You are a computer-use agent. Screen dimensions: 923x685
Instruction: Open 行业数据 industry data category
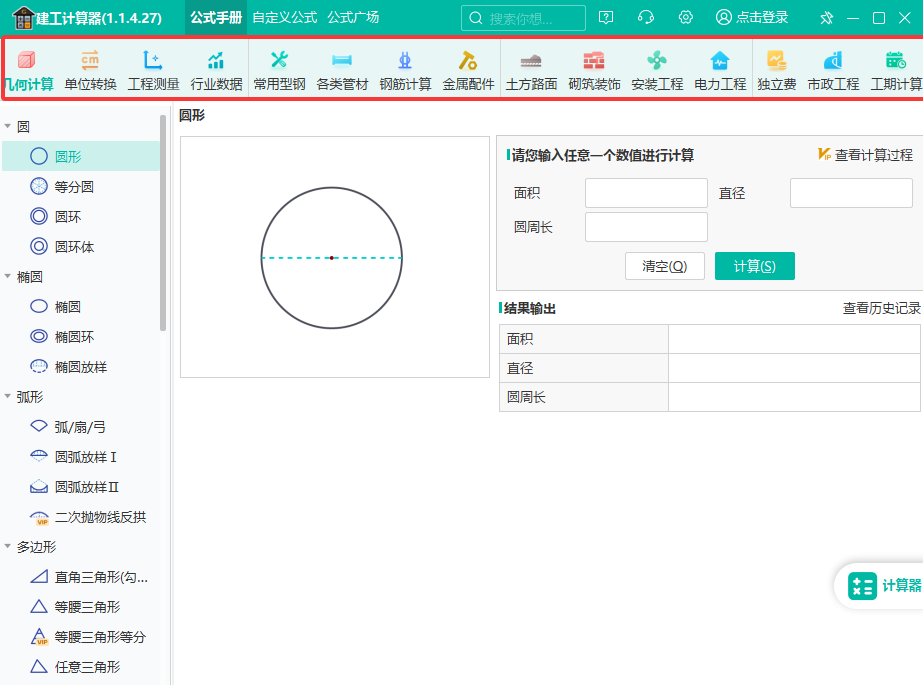click(x=216, y=70)
